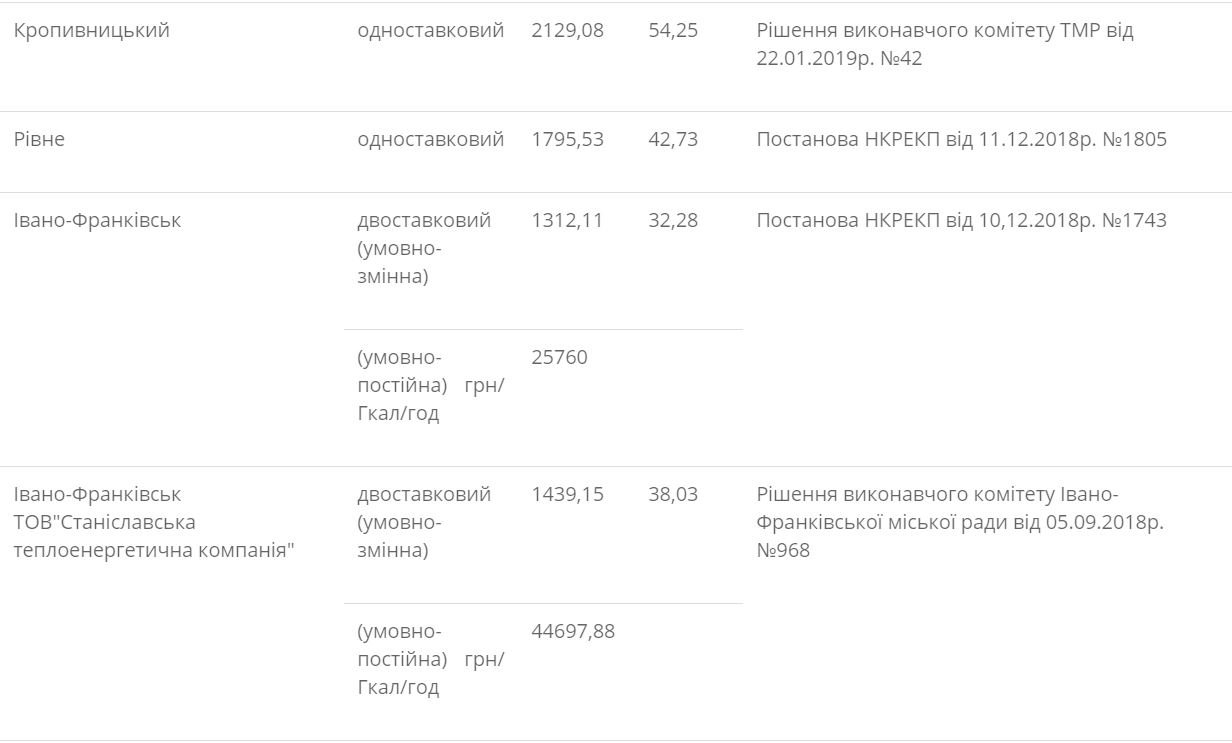The height and width of the screenshot is (743, 1232).
Task: Select the tariff value 1439,15
Action: (x=567, y=494)
